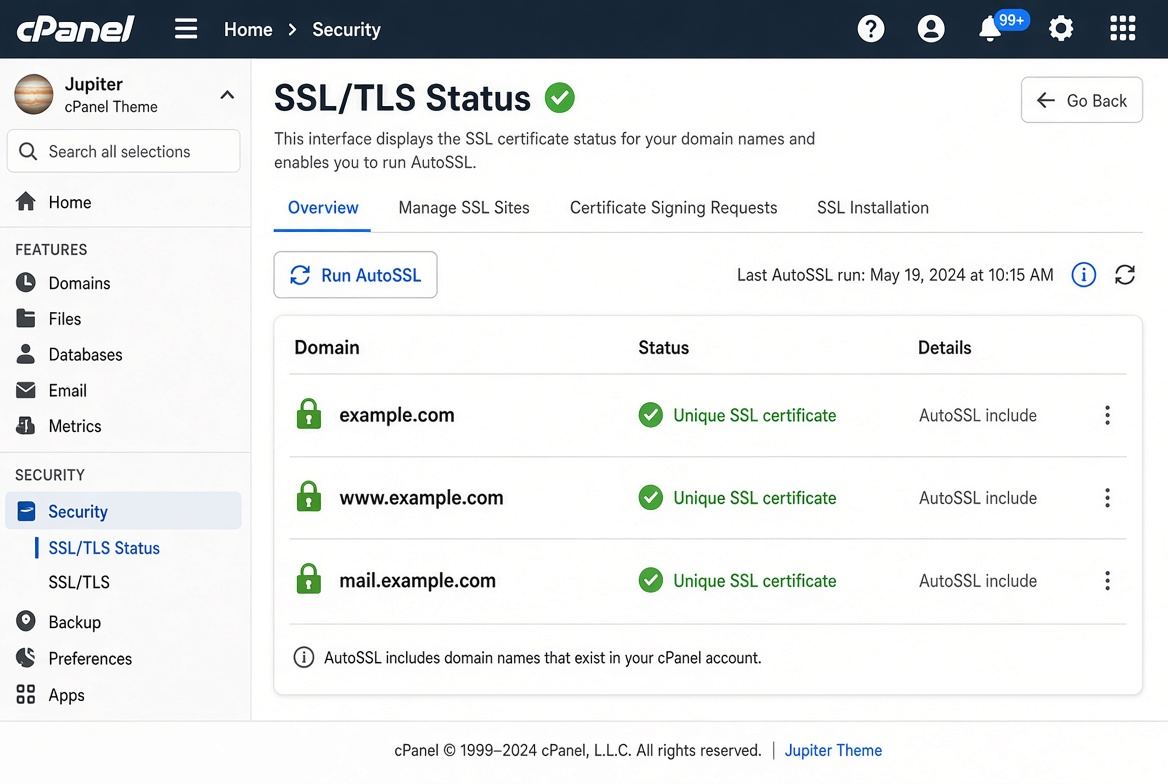Click the Status column header

[x=664, y=347]
